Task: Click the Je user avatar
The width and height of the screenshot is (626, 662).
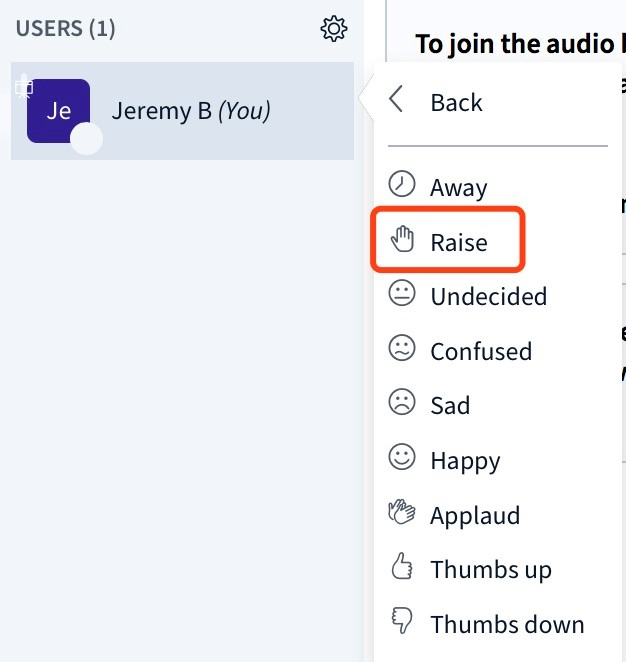Action: [x=58, y=111]
